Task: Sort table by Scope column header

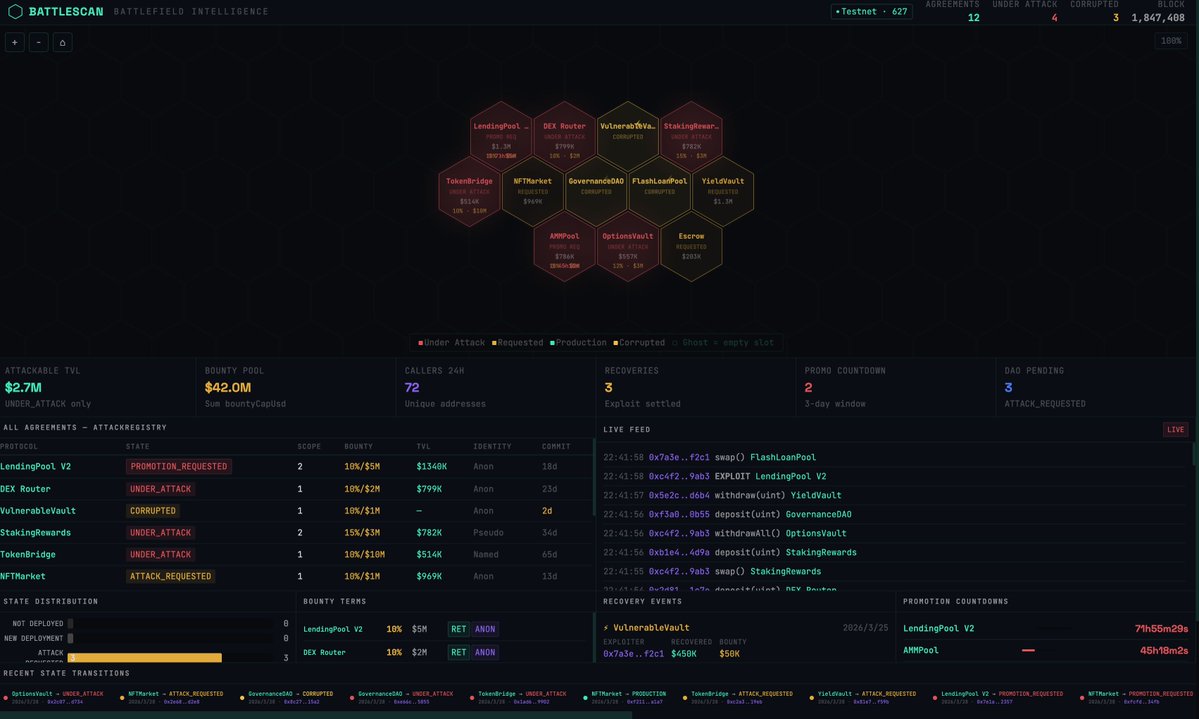Action: point(309,447)
